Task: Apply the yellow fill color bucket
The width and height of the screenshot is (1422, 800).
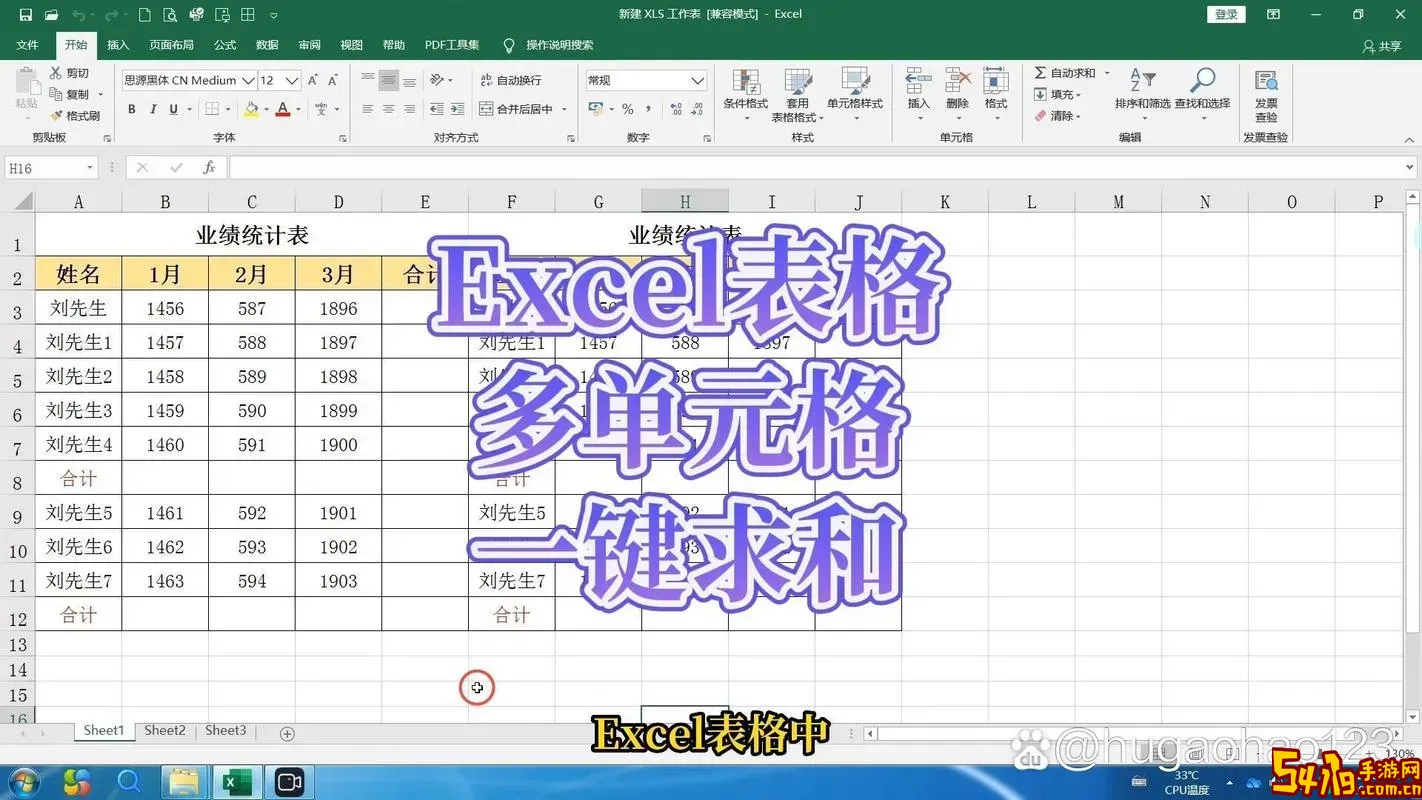Action: click(250, 109)
